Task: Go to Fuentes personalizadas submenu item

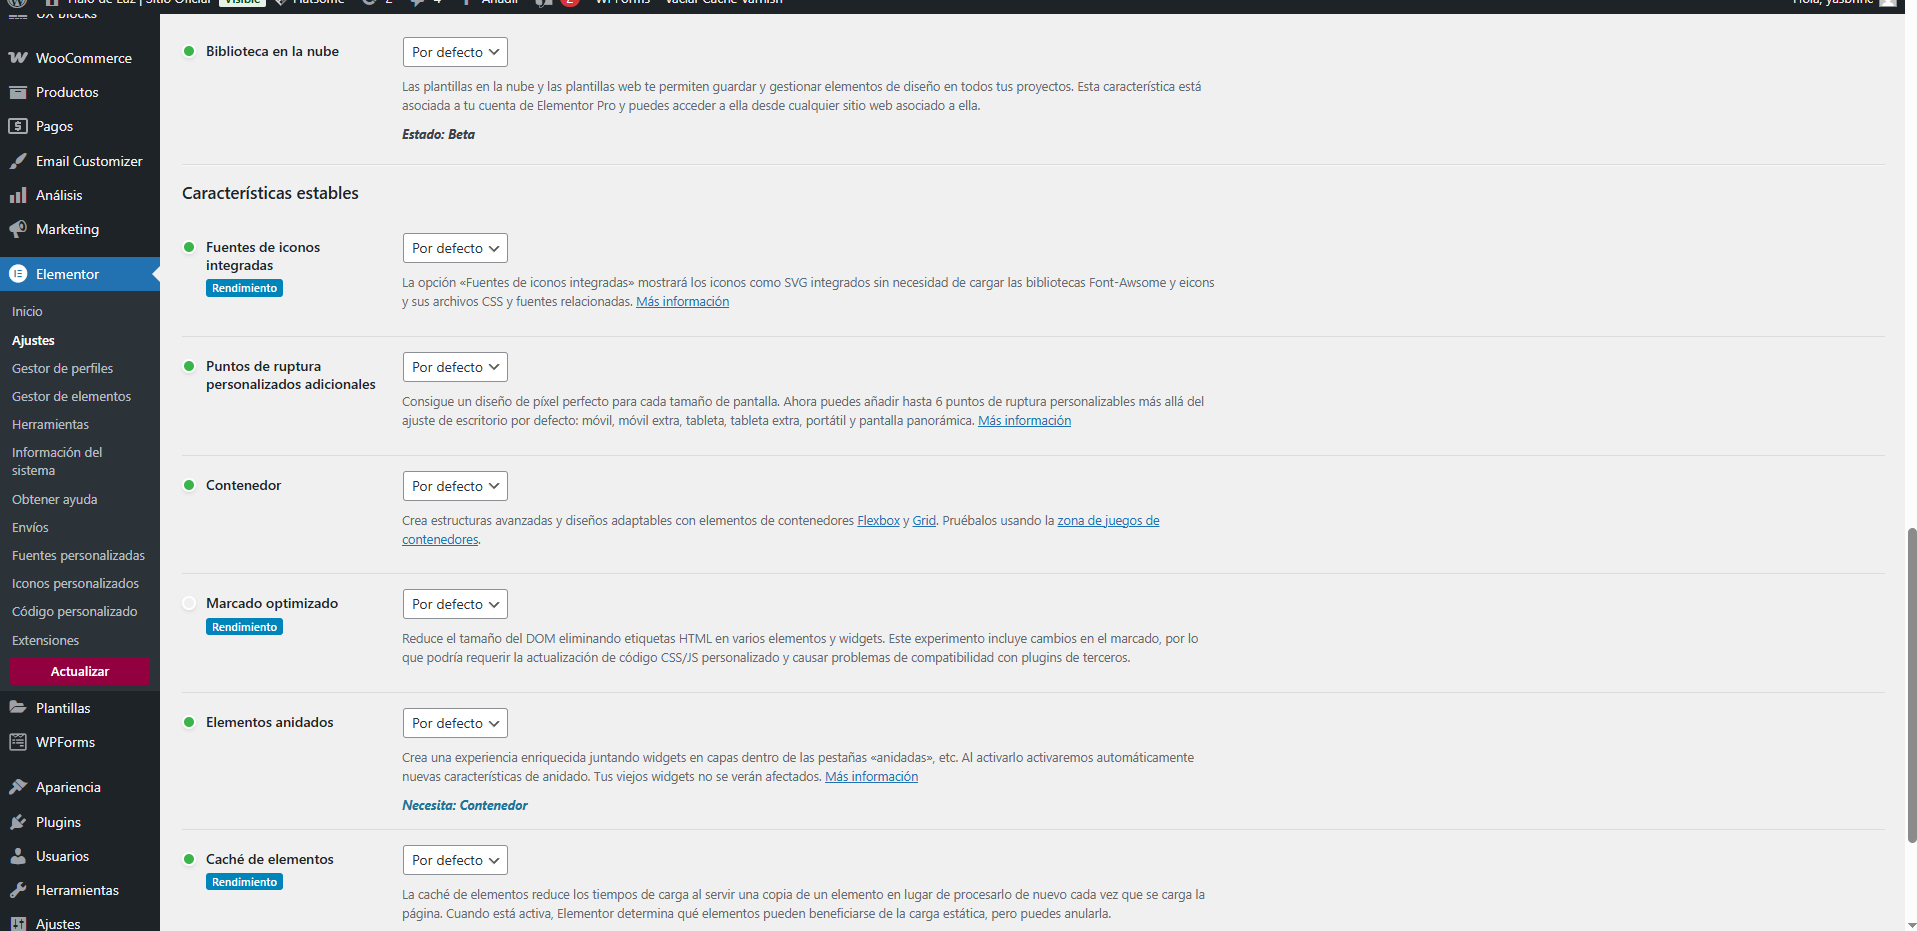Action: pos(78,555)
